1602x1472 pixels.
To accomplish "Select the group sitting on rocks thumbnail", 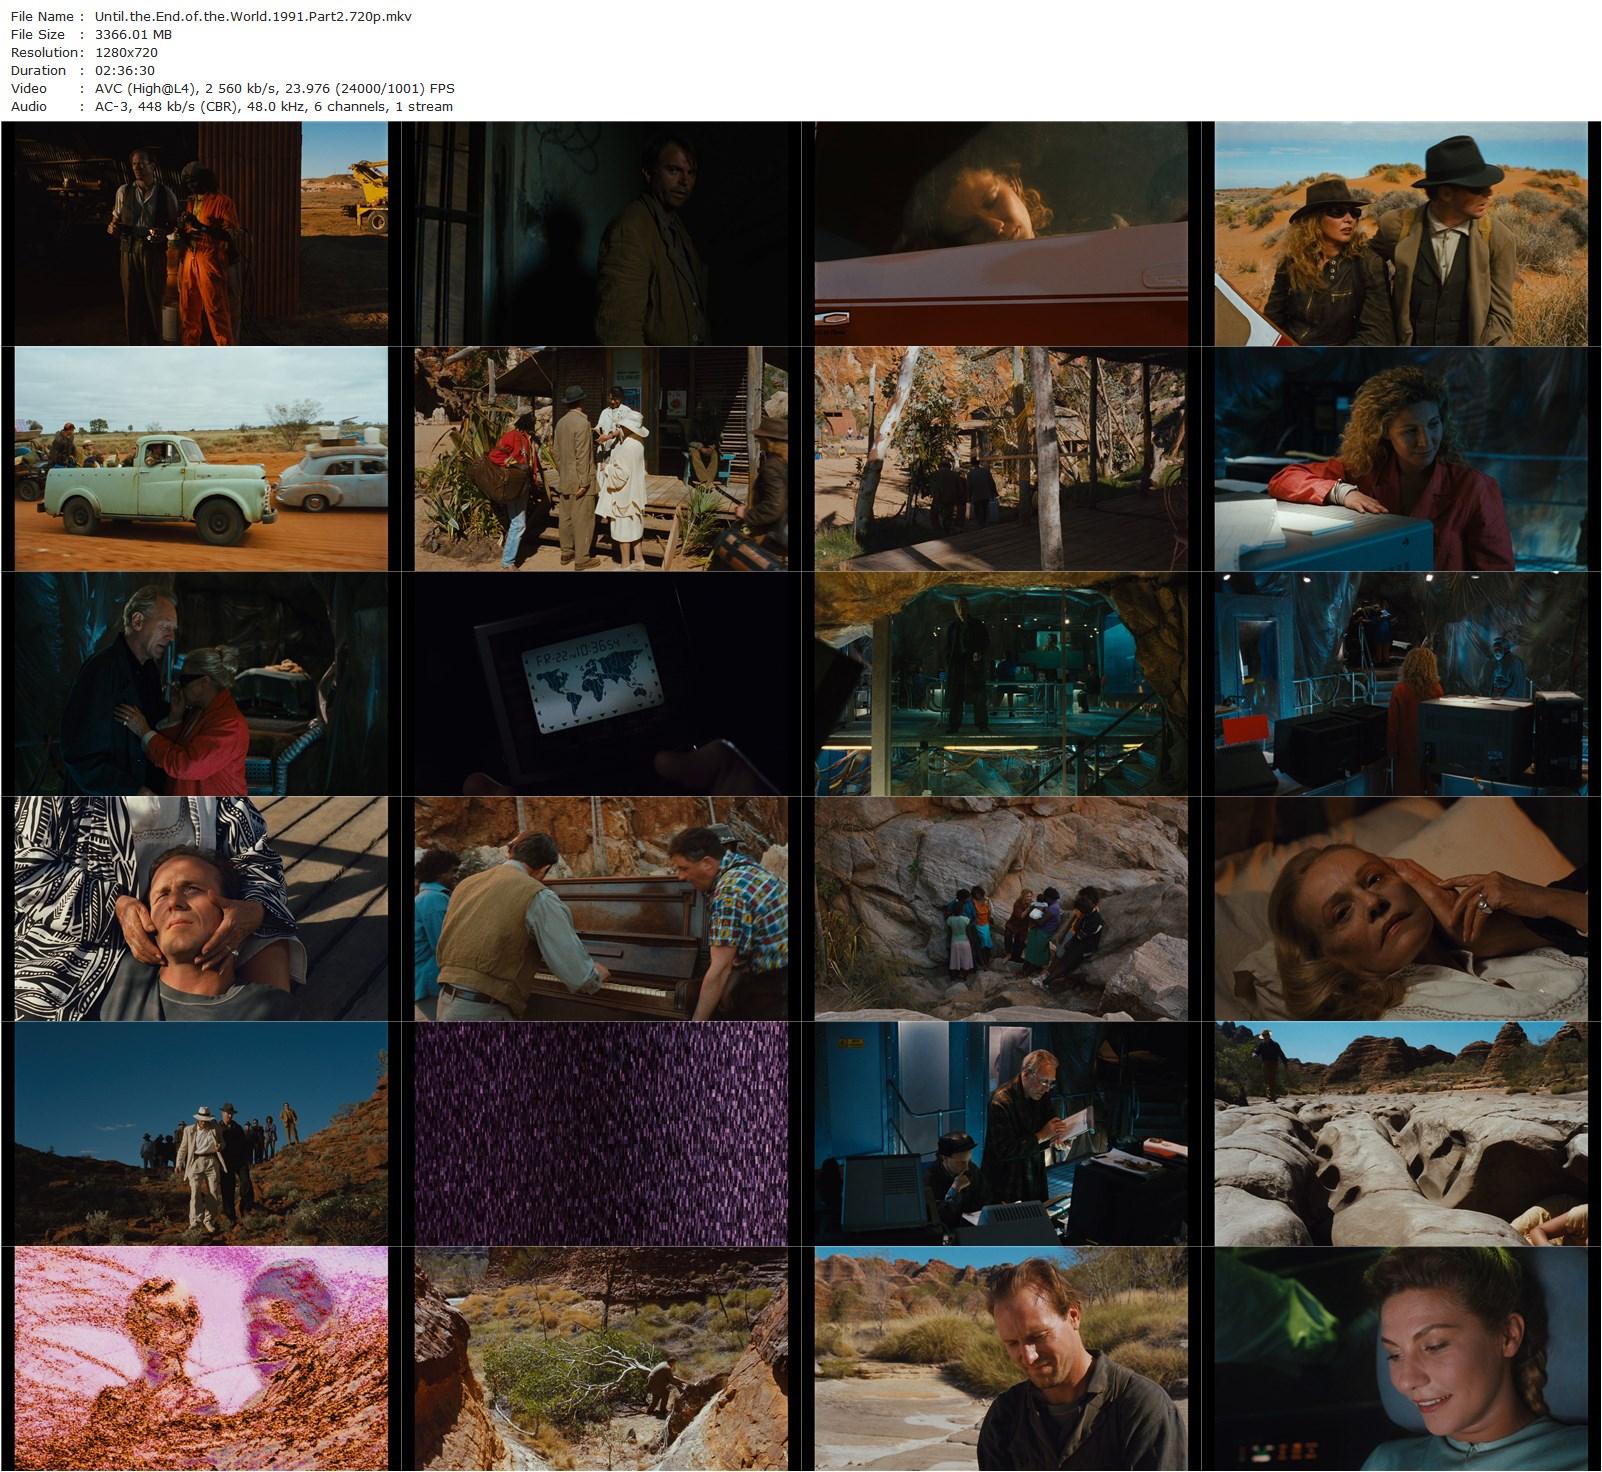I will 1001,909.
